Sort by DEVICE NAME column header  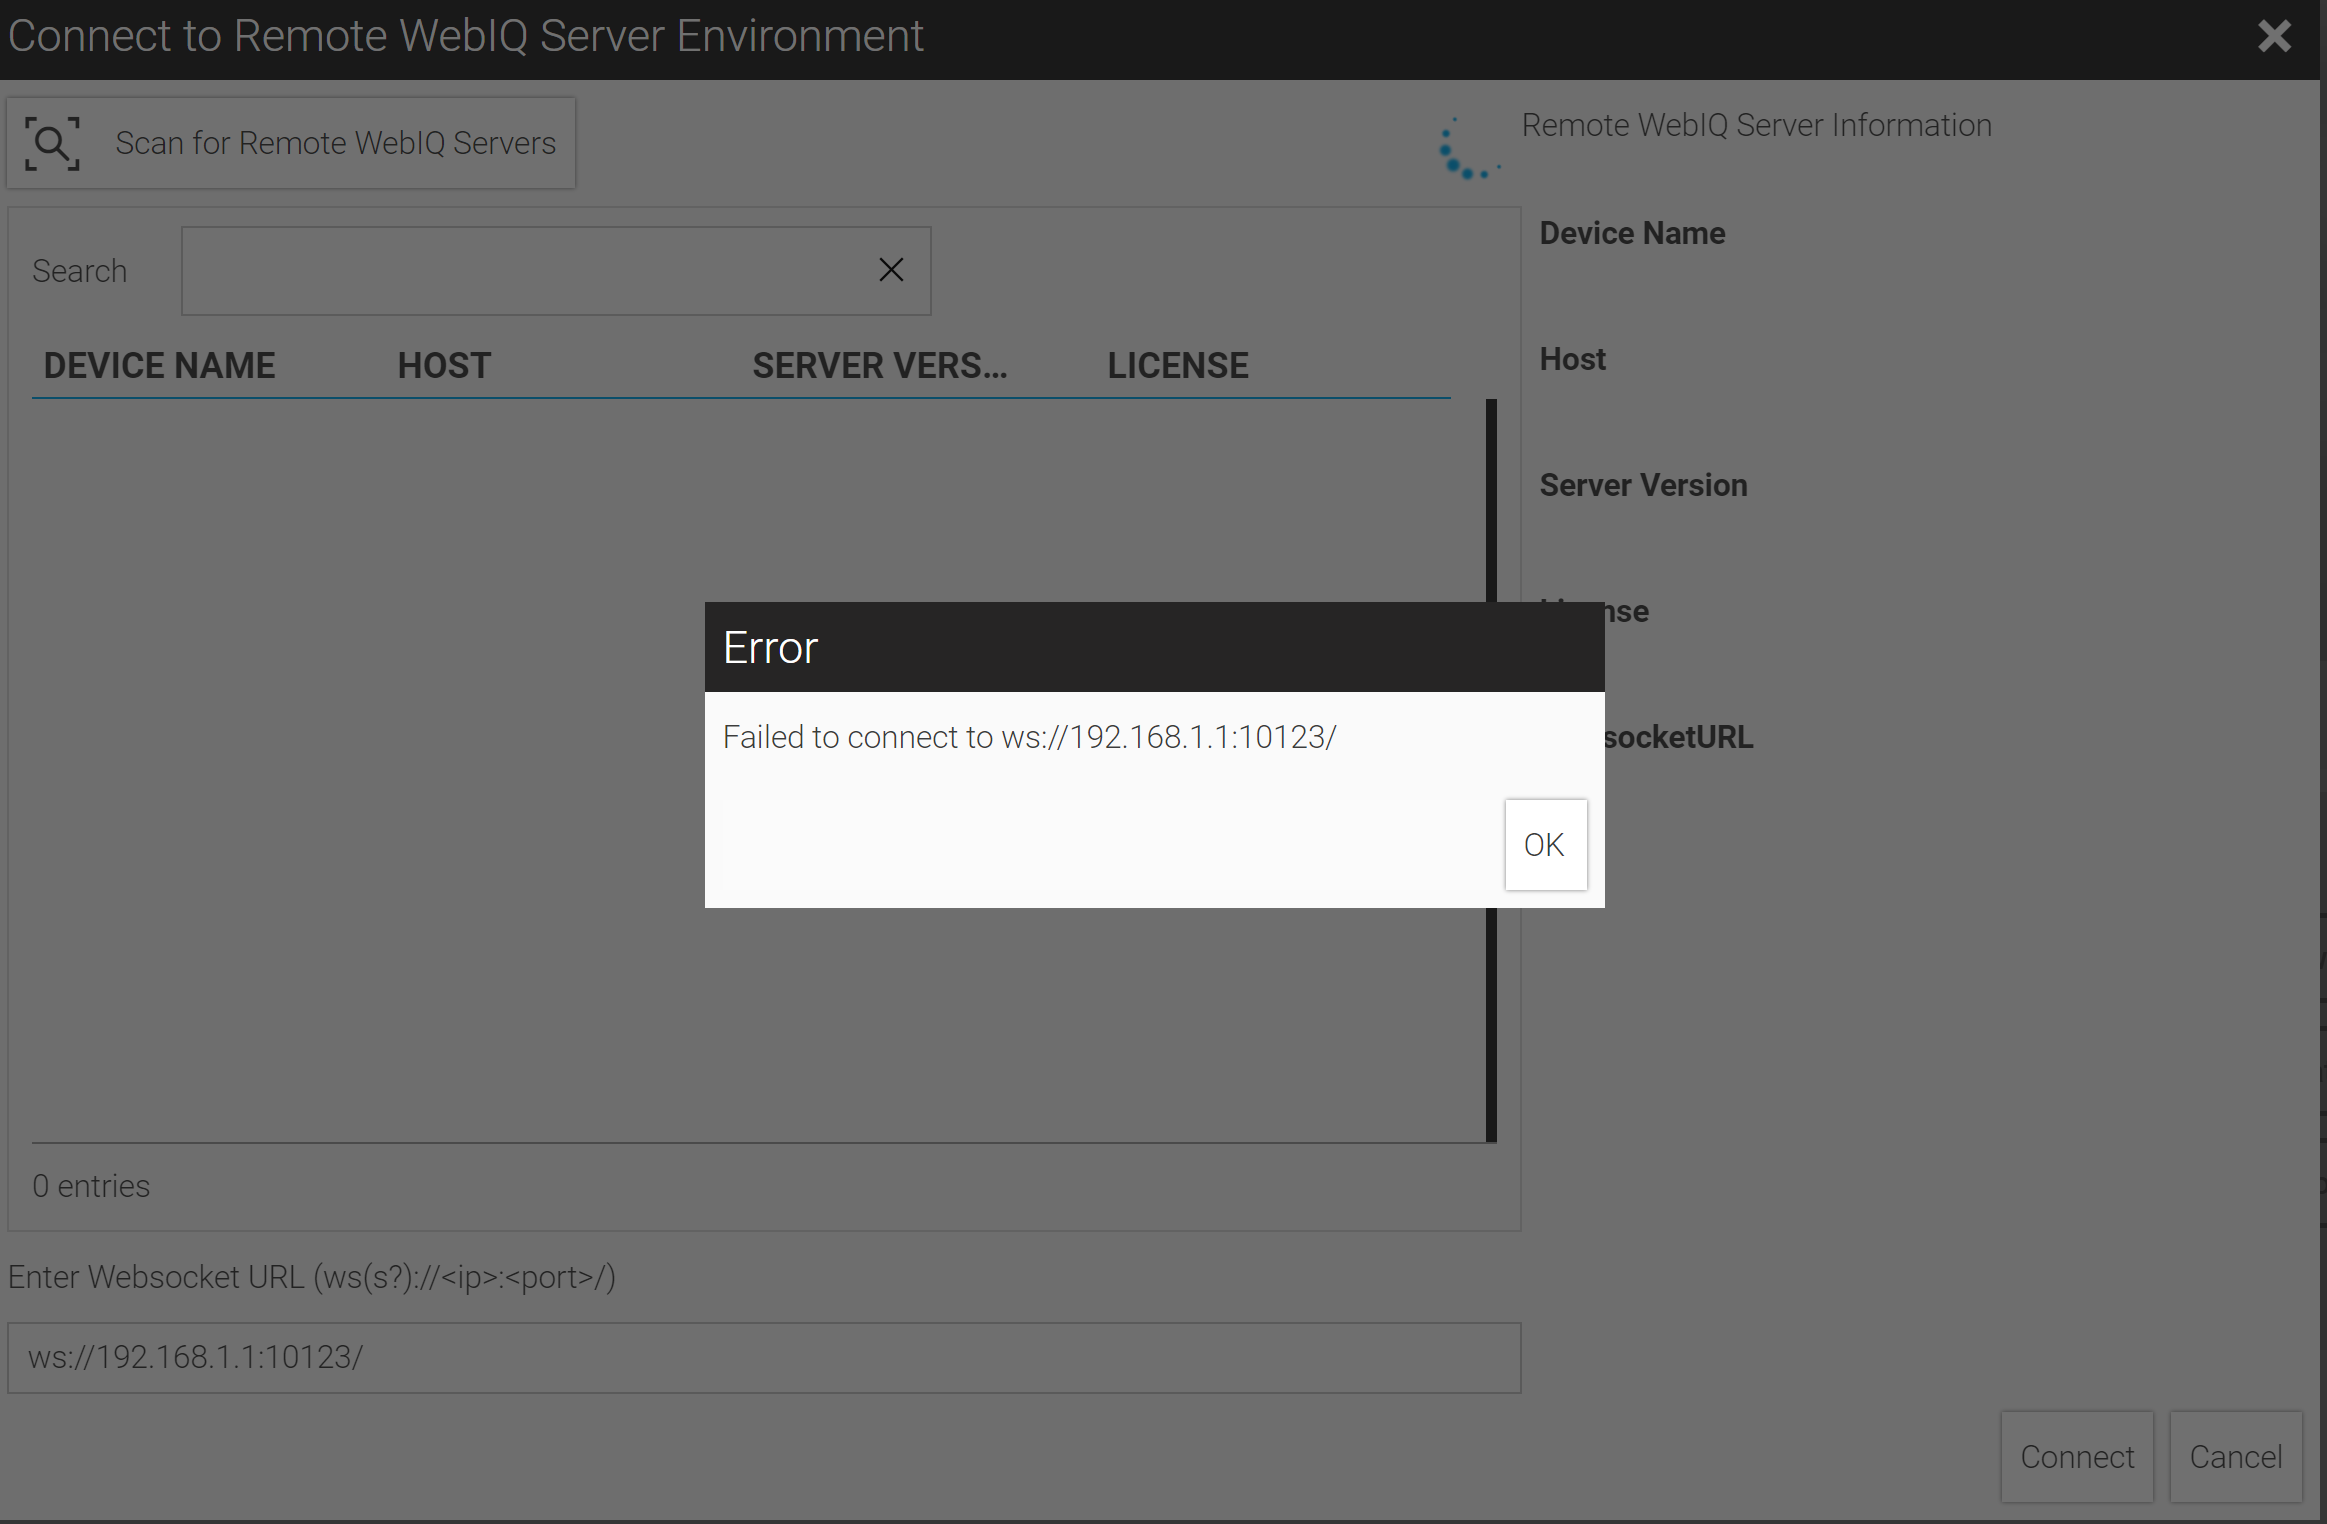click(159, 366)
